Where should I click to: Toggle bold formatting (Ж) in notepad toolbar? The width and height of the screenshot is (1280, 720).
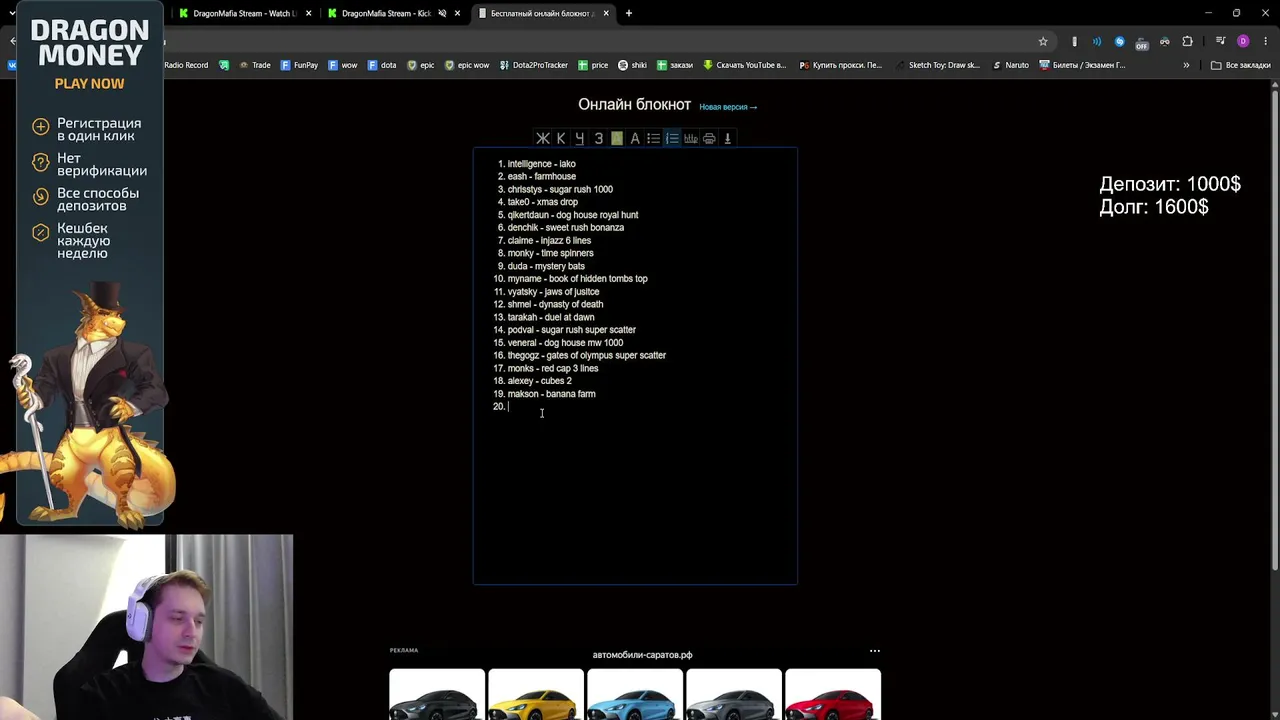click(x=542, y=139)
